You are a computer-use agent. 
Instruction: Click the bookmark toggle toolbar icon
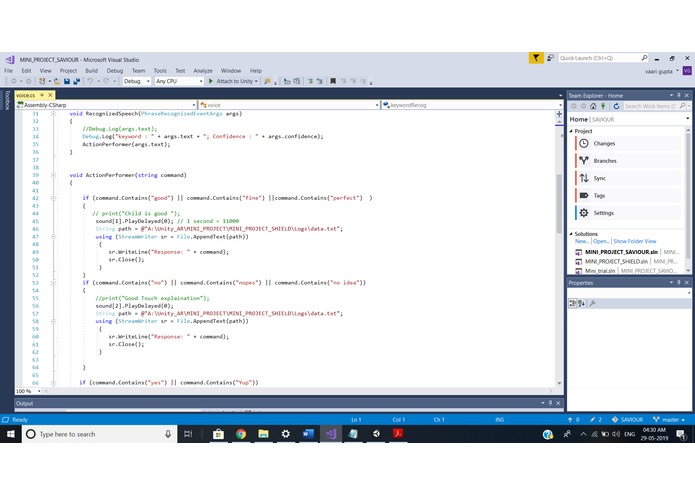tap(333, 81)
